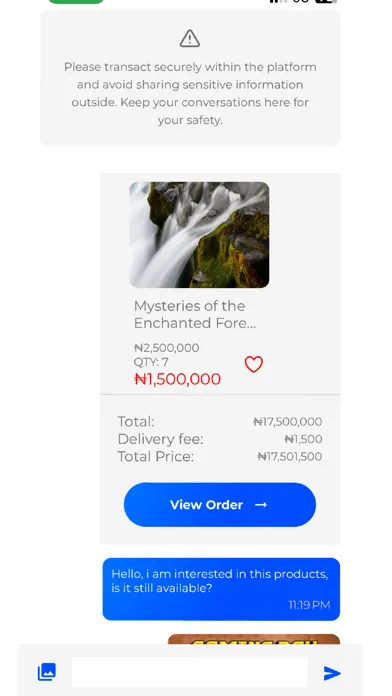This screenshot has height=696, width=392.
Task: Tap the Total Price ₦17,501,500 amount
Action: pos(290,456)
